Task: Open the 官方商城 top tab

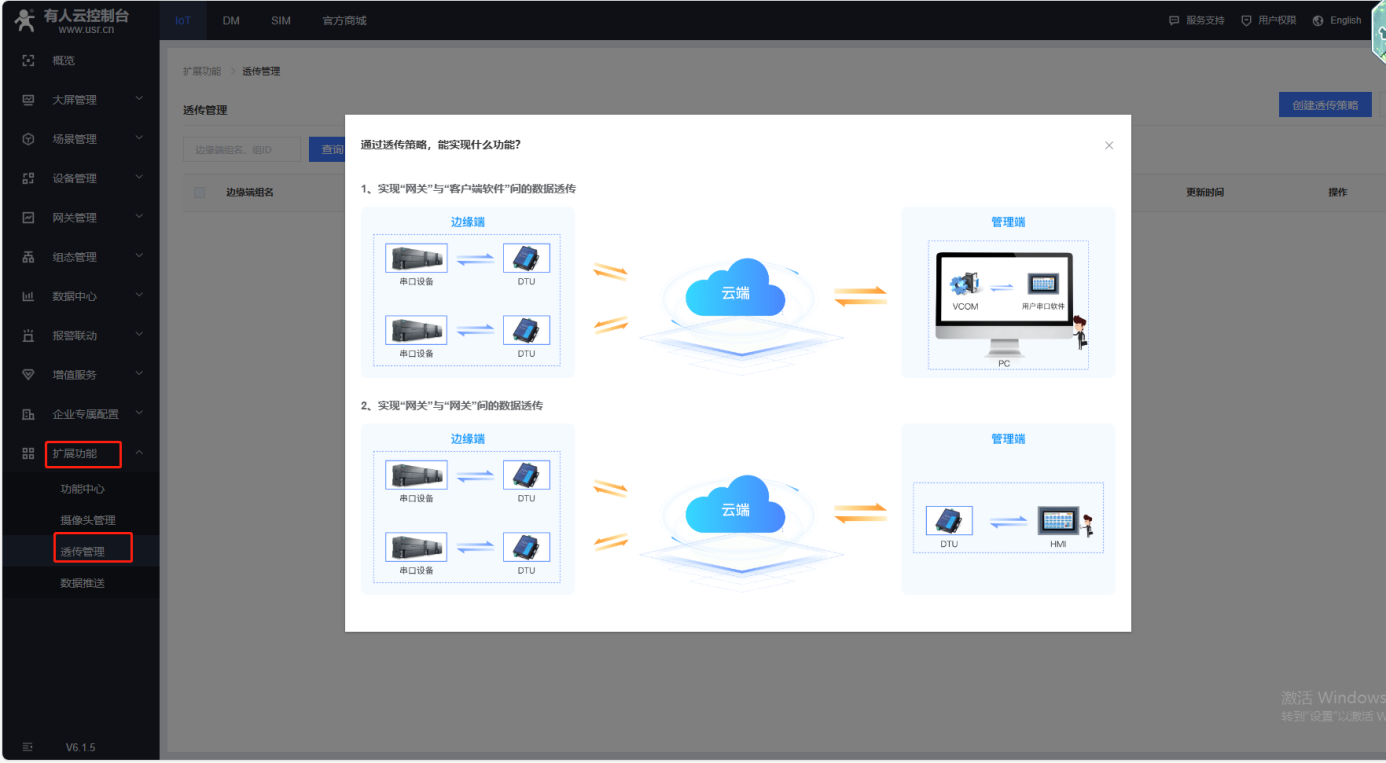Action: click(344, 21)
